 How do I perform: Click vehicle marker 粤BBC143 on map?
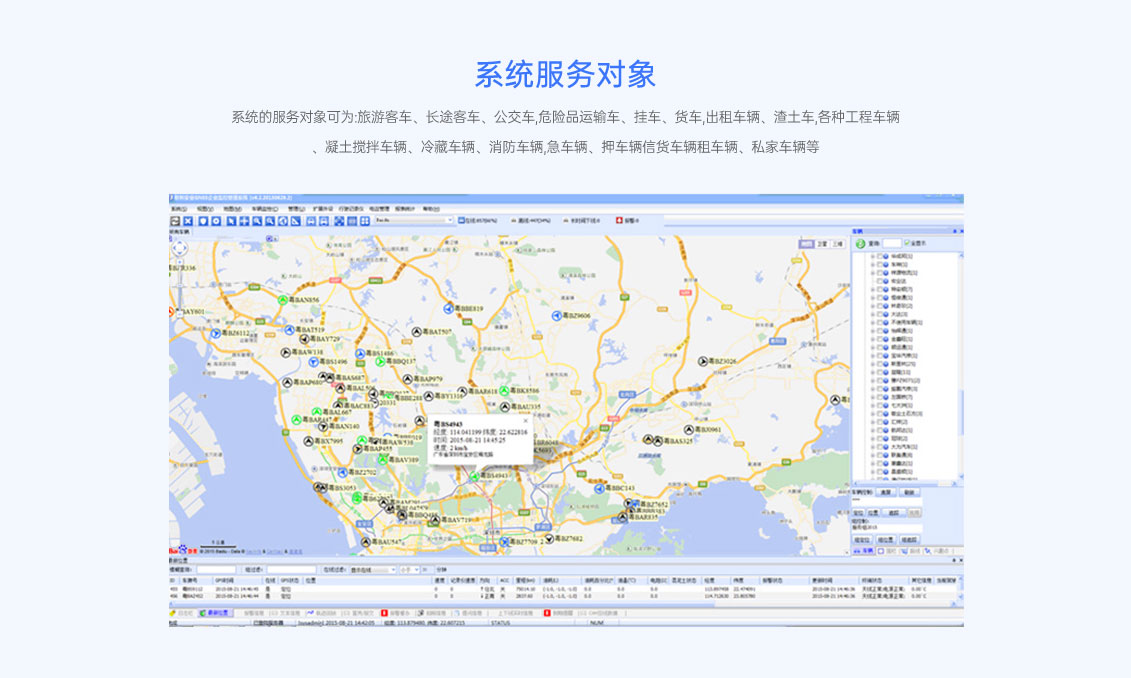(599, 488)
